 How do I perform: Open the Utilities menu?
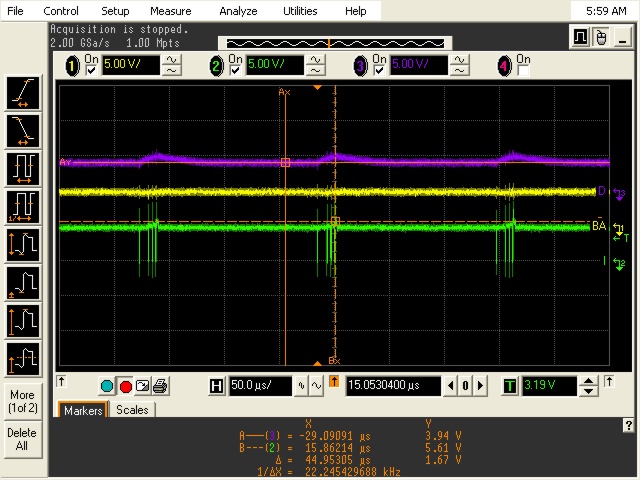coord(300,11)
